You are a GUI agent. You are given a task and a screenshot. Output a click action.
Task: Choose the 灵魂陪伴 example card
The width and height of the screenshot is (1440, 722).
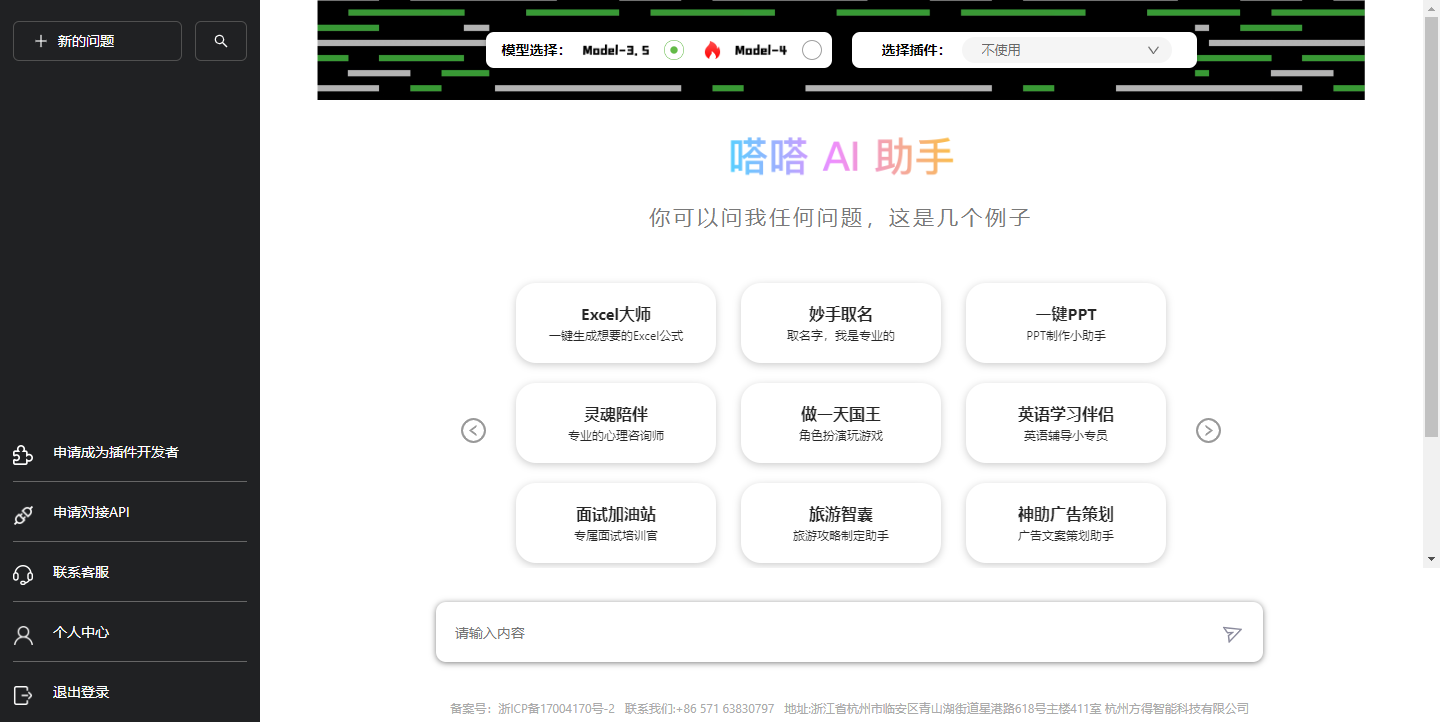(x=616, y=423)
